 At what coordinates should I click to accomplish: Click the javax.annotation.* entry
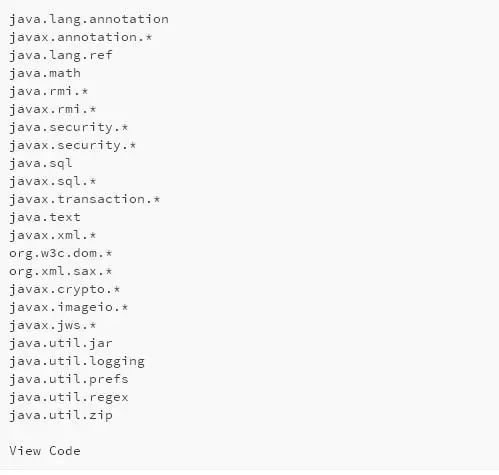[81, 37]
